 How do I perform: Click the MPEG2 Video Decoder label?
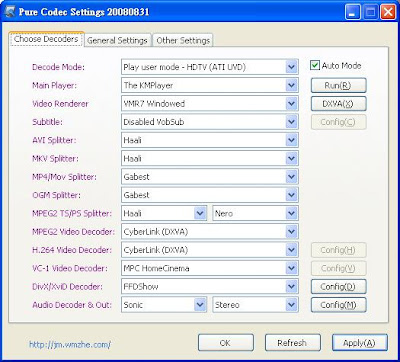coord(73,232)
